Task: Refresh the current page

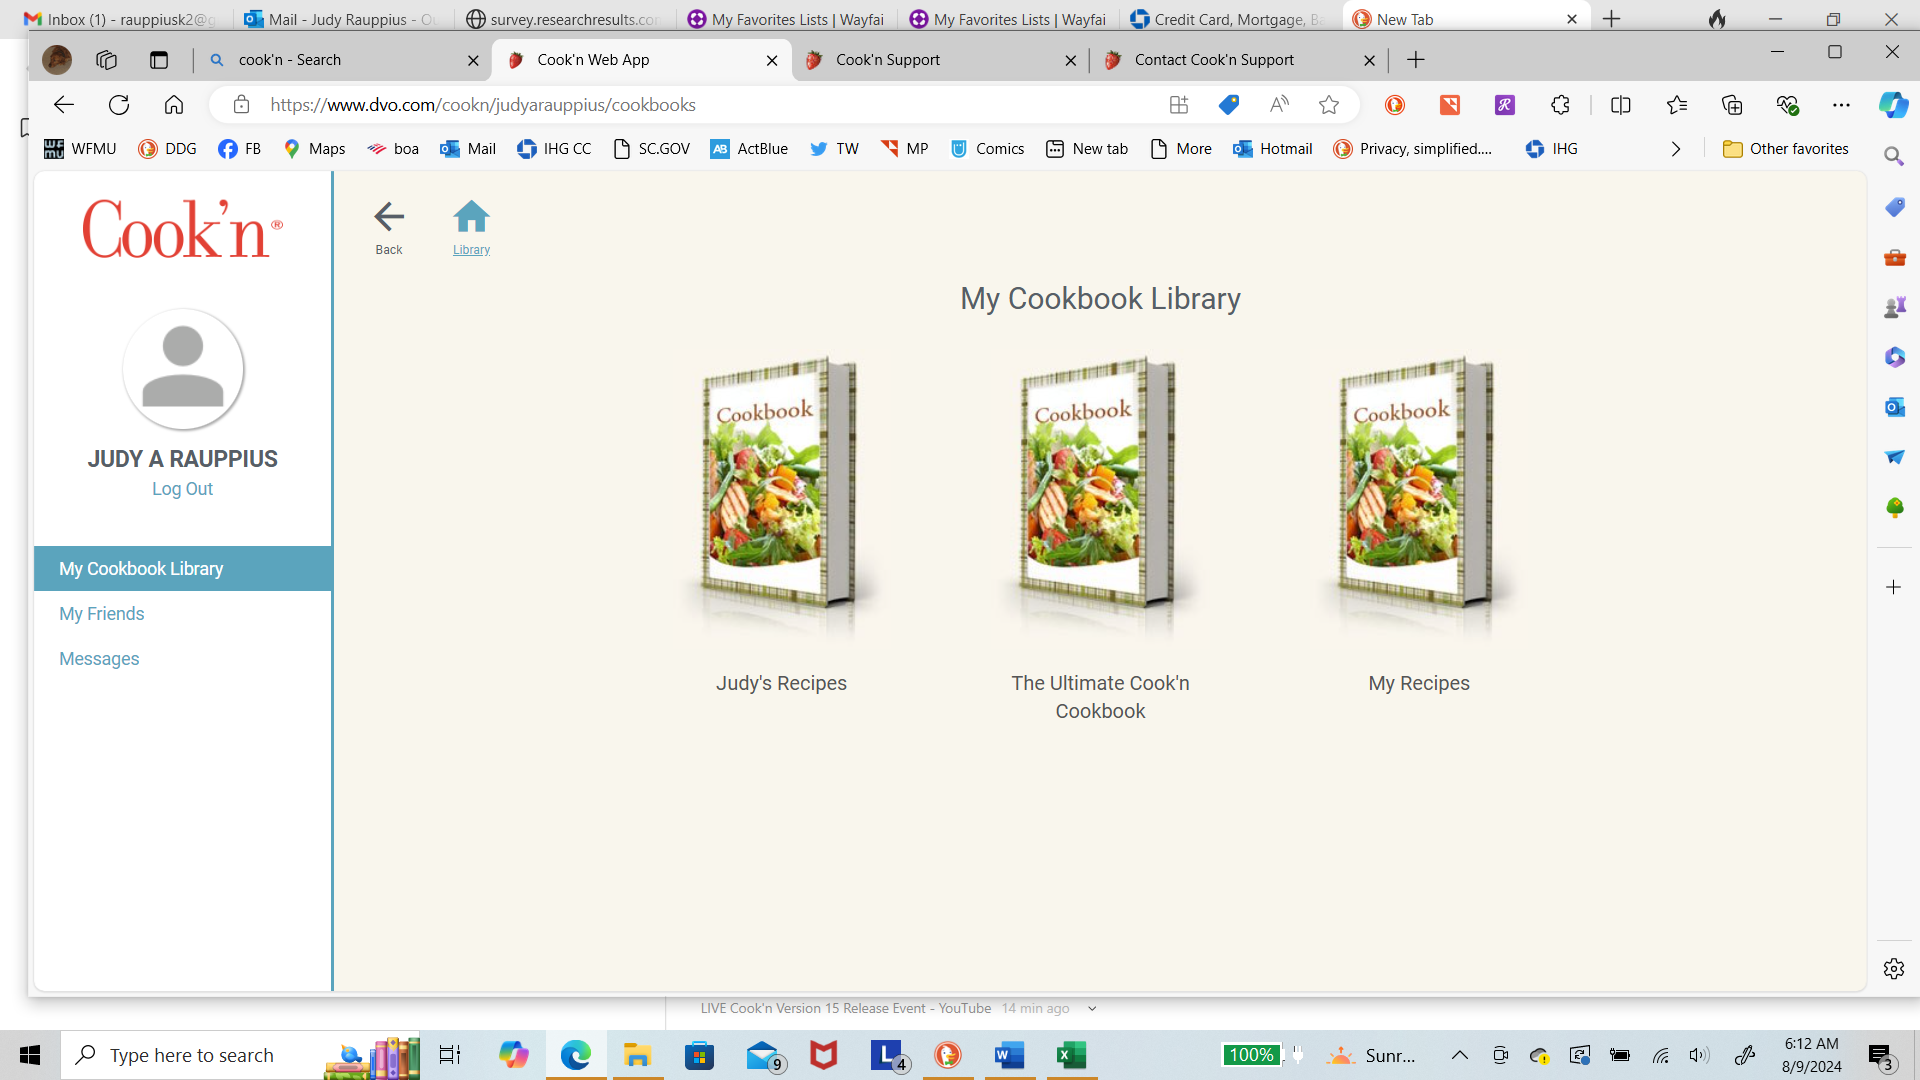Action: [x=119, y=105]
